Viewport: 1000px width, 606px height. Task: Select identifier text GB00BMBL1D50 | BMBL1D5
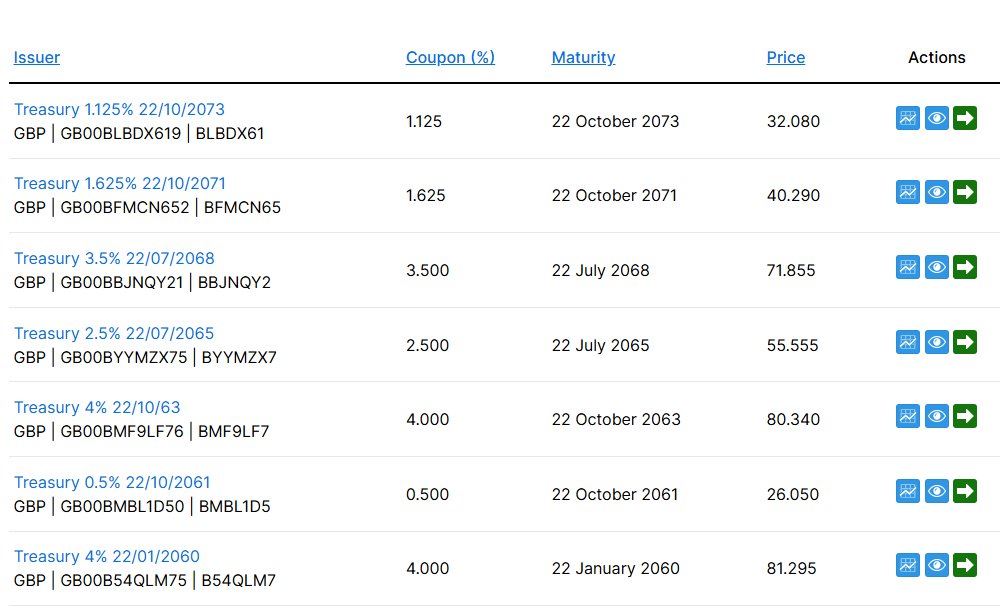point(165,506)
